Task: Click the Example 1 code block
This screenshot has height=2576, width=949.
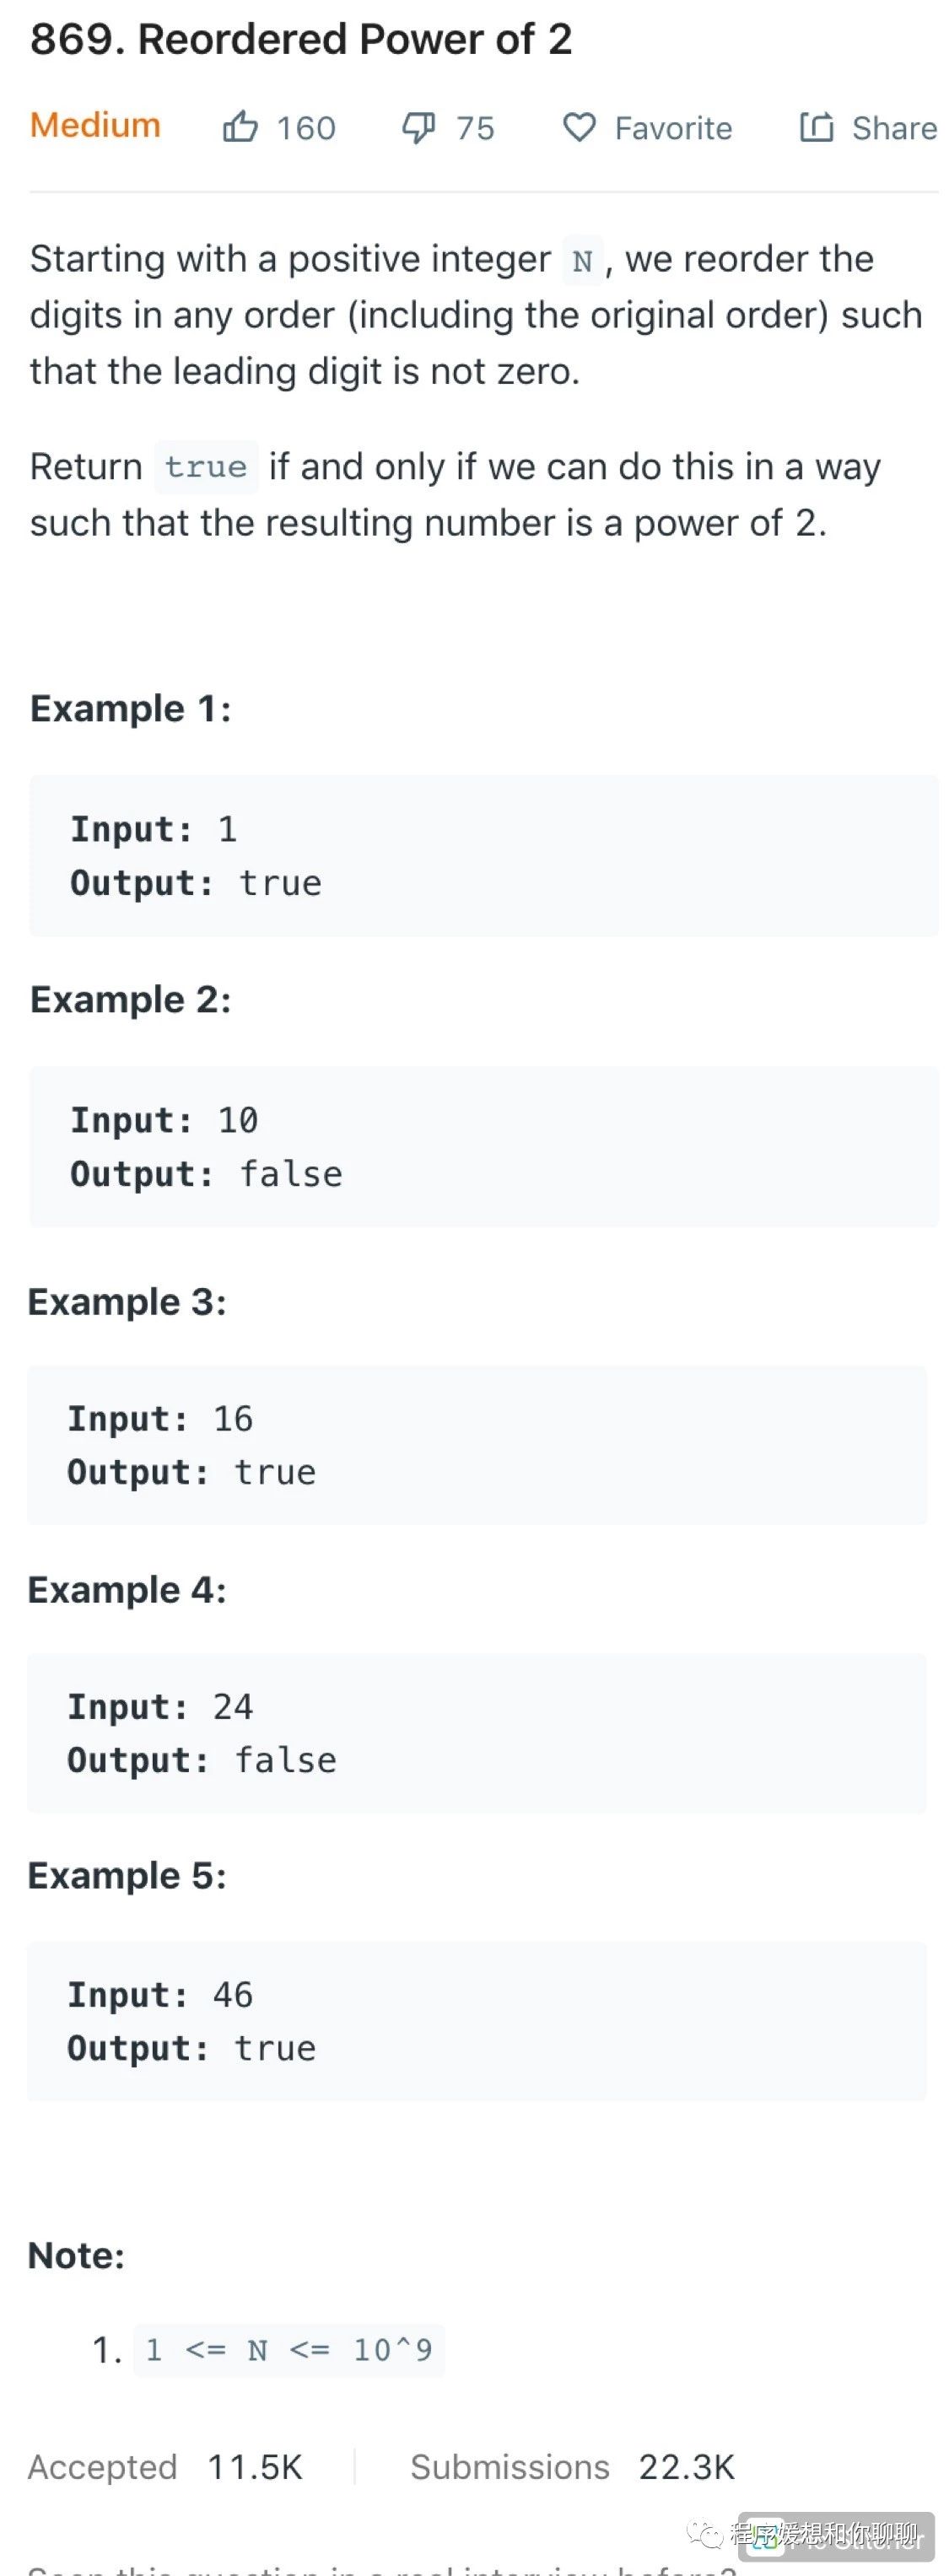Action: pyautogui.click(x=484, y=856)
